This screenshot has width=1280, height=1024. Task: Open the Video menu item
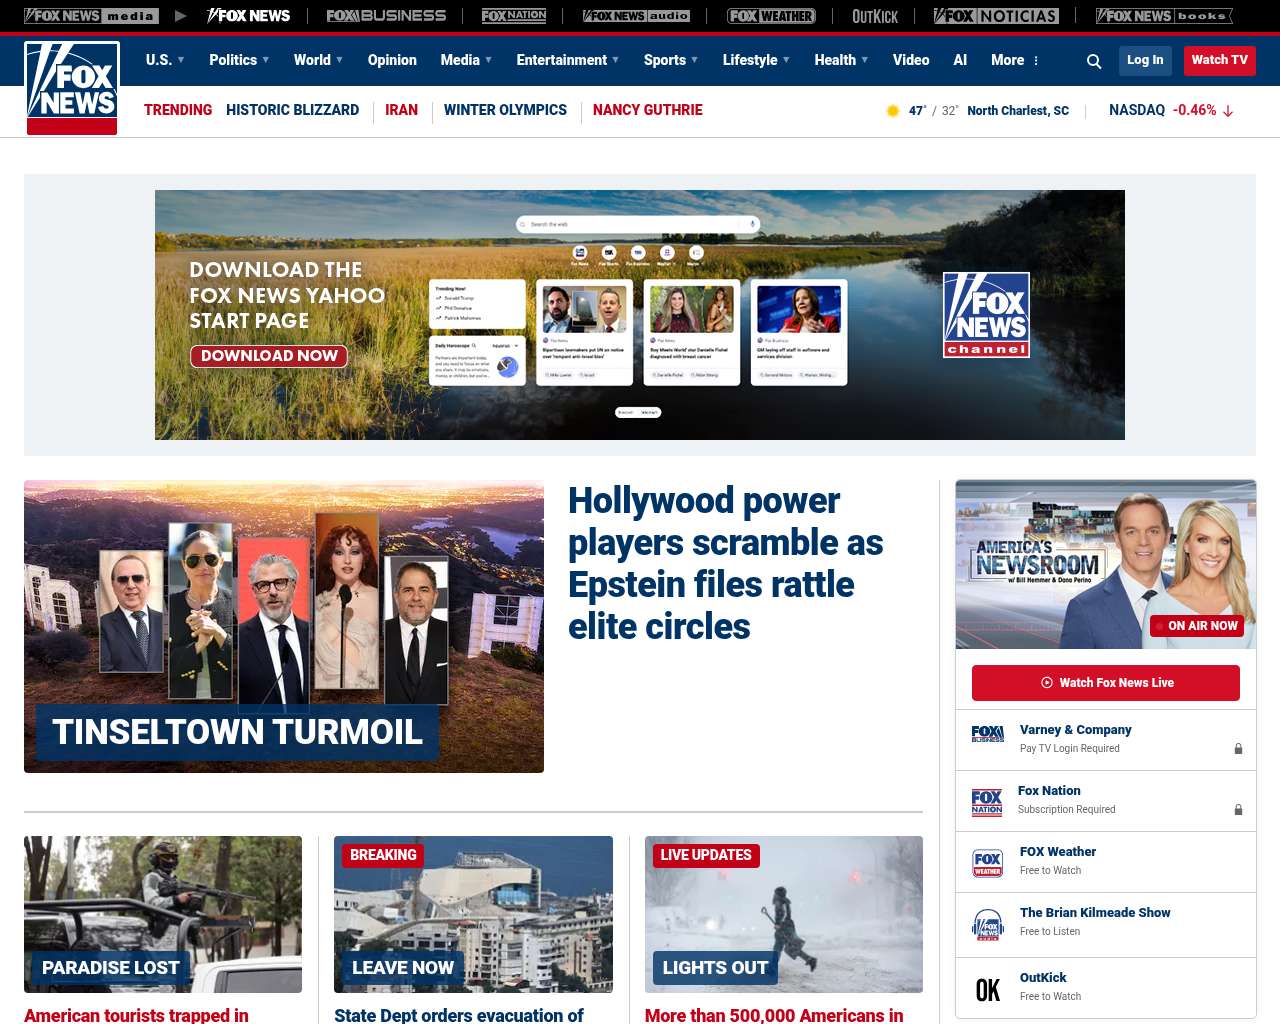coord(911,60)
